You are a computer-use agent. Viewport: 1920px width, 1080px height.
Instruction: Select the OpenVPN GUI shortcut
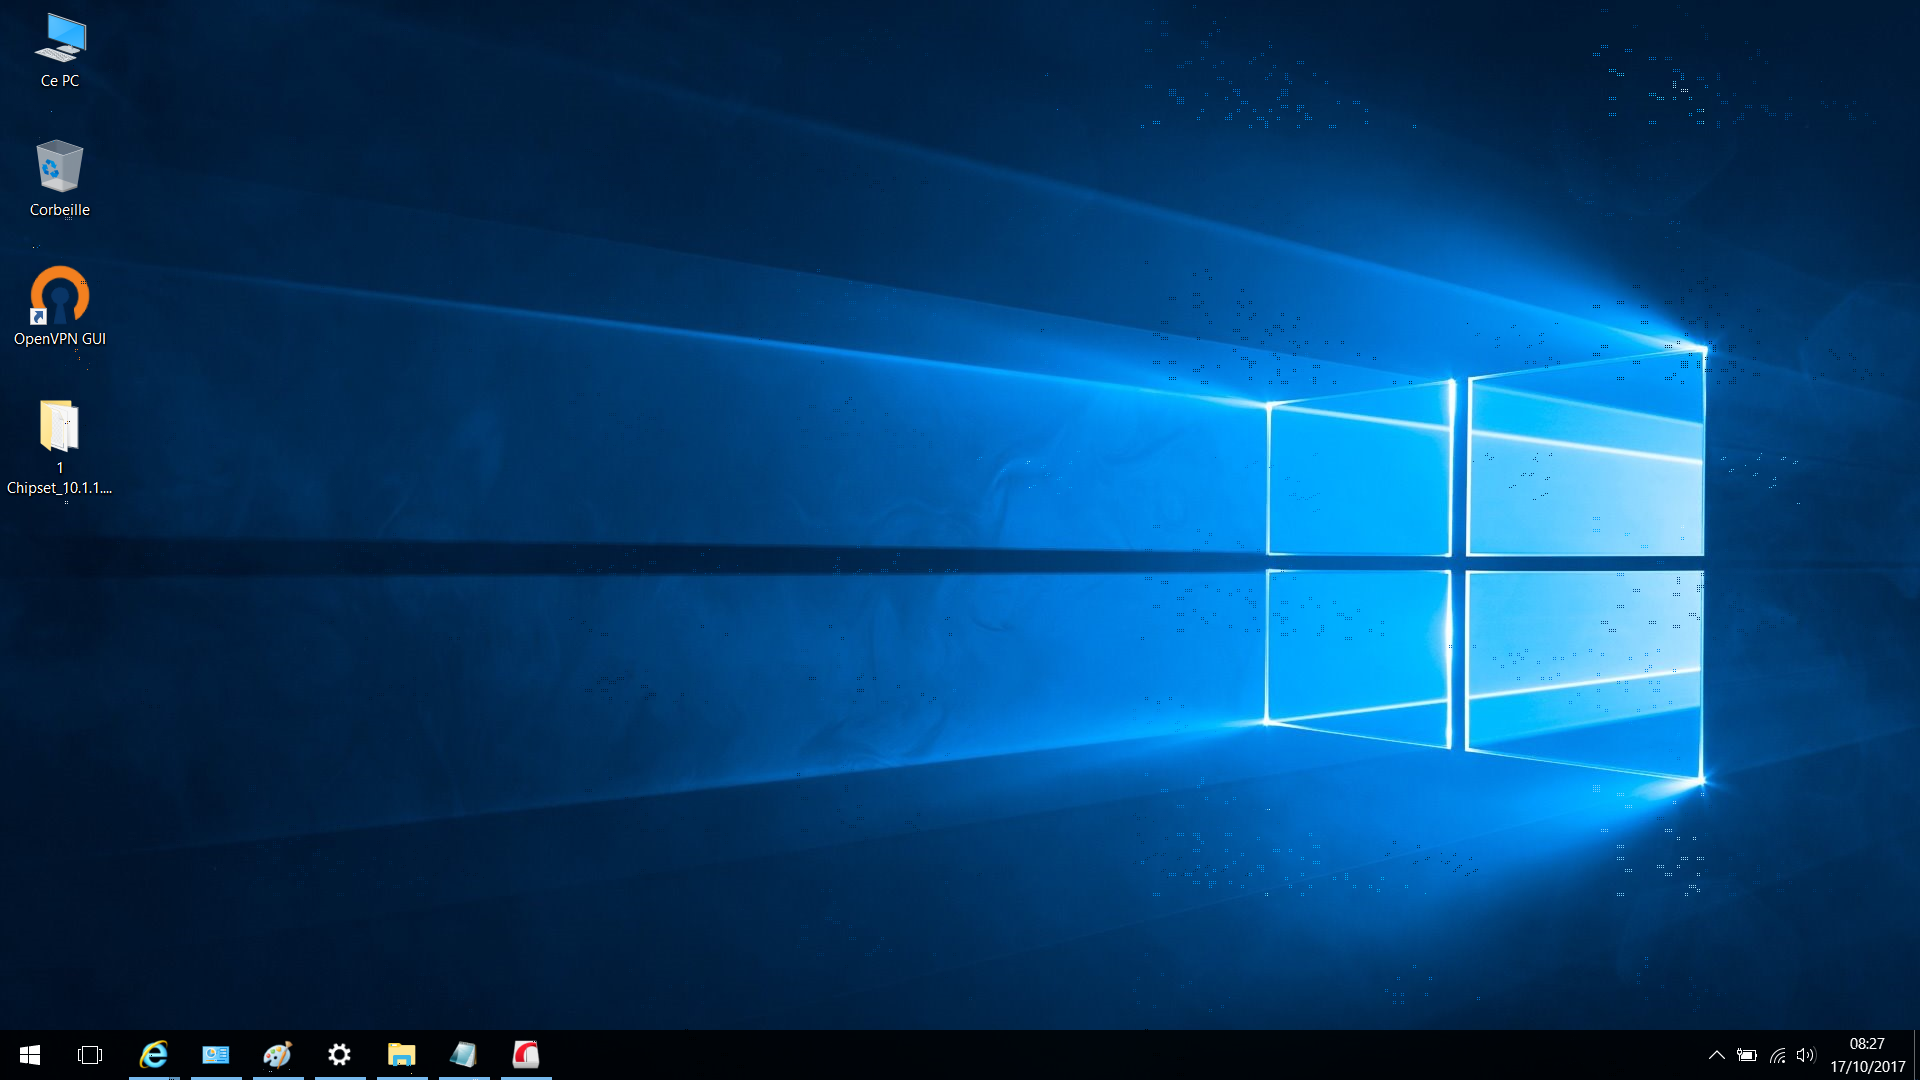[x=60, y=306]
